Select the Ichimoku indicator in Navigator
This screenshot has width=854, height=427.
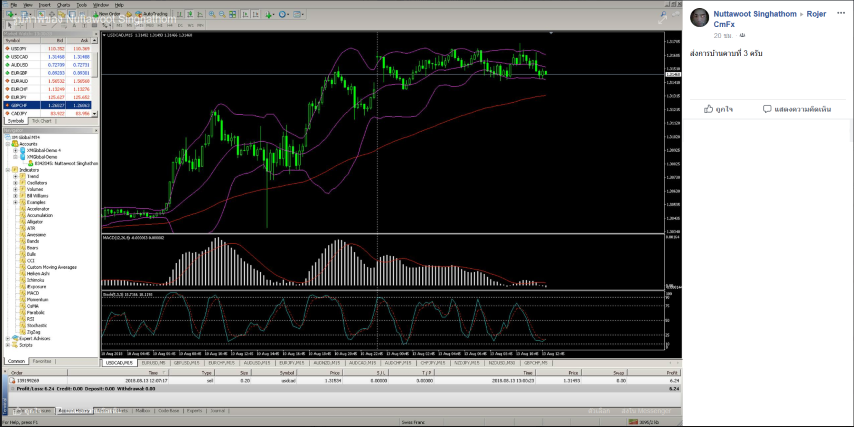[x=36, y=280]
